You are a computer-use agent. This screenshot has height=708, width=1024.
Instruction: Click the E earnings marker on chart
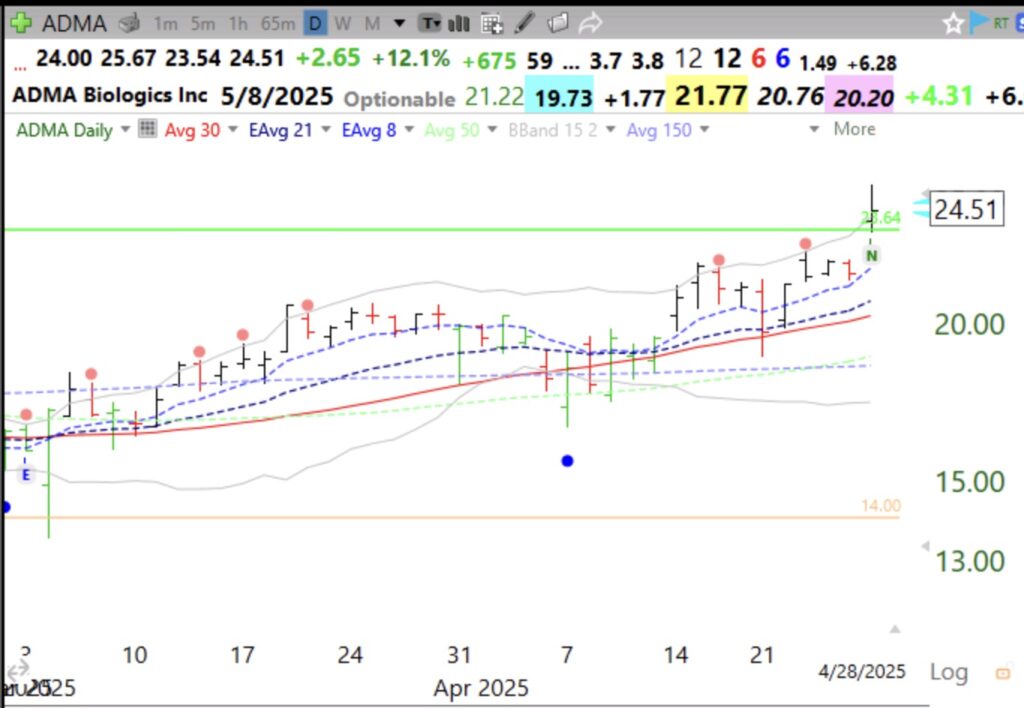pos(25,475)
